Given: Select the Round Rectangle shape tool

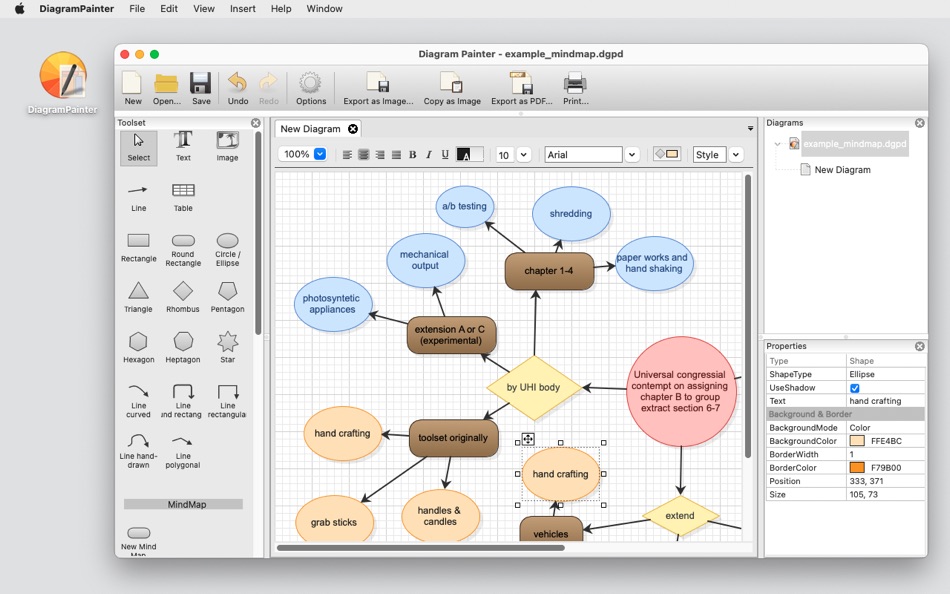Looking at the screenshot, I should coord(183,249).
